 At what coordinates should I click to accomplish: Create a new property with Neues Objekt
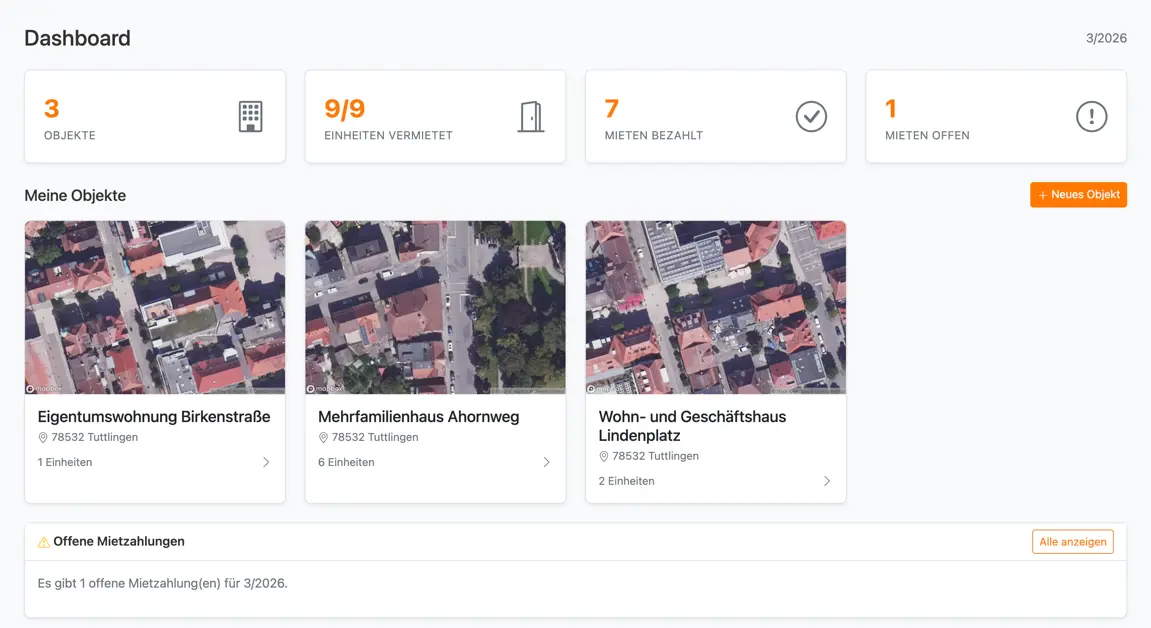(1078, 194)
